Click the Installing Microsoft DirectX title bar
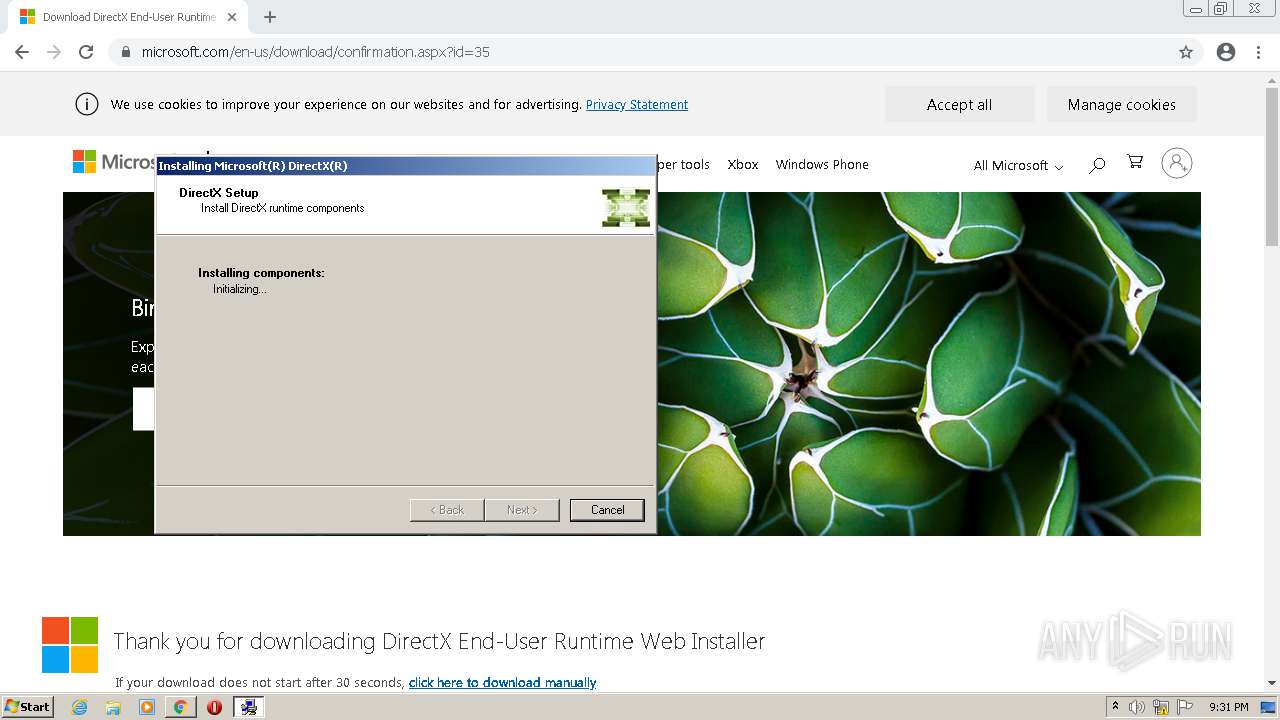 pyautogui.click(x=405, y=166)
